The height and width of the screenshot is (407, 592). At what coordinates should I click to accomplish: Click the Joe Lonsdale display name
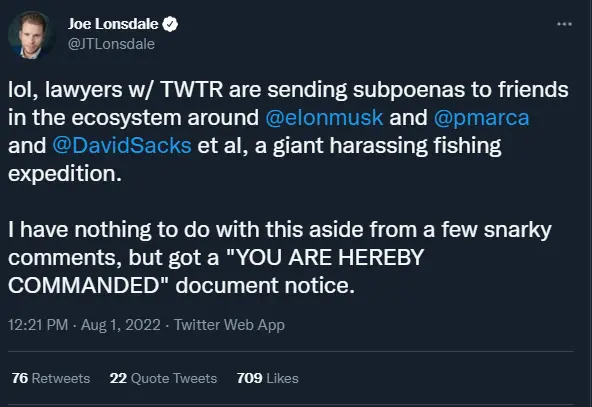113,24
